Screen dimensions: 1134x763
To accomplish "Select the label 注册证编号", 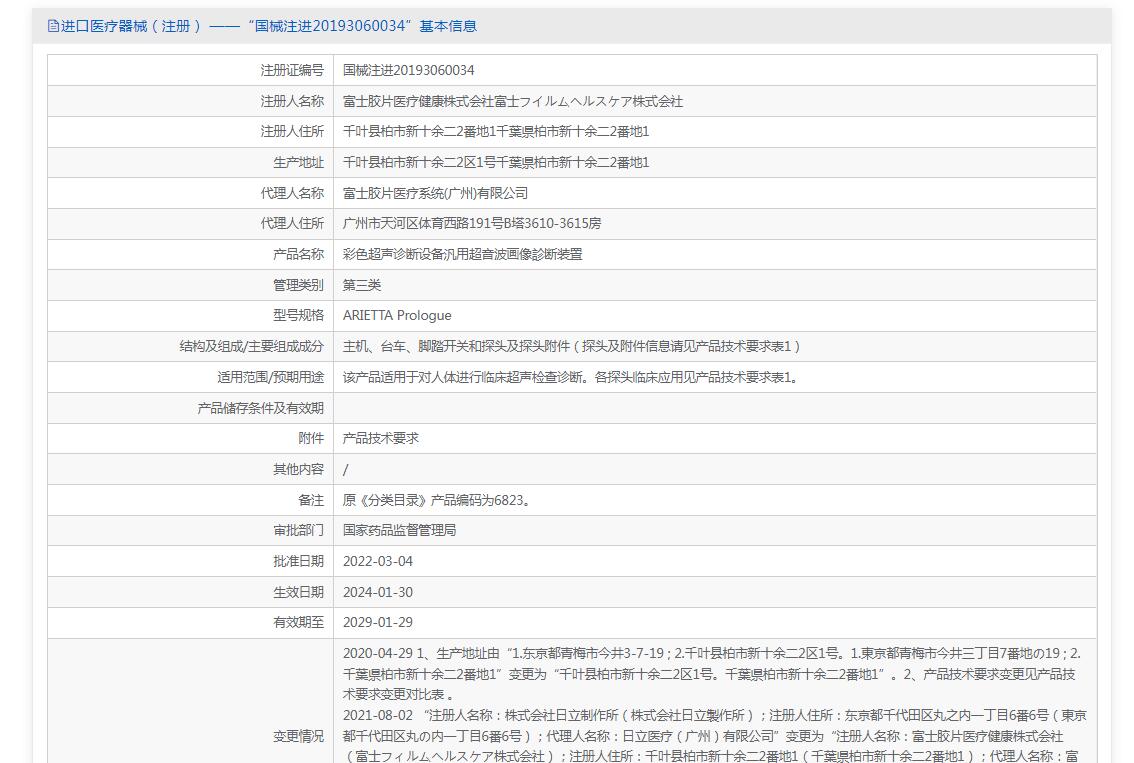I will point(292,70).
